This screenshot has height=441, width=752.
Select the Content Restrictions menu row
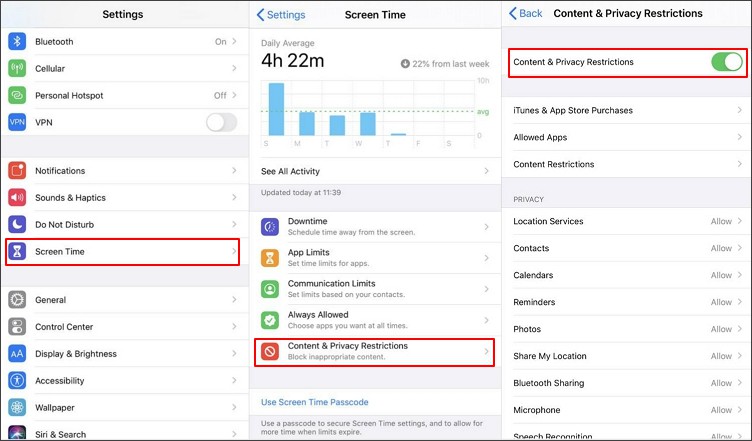625,164
